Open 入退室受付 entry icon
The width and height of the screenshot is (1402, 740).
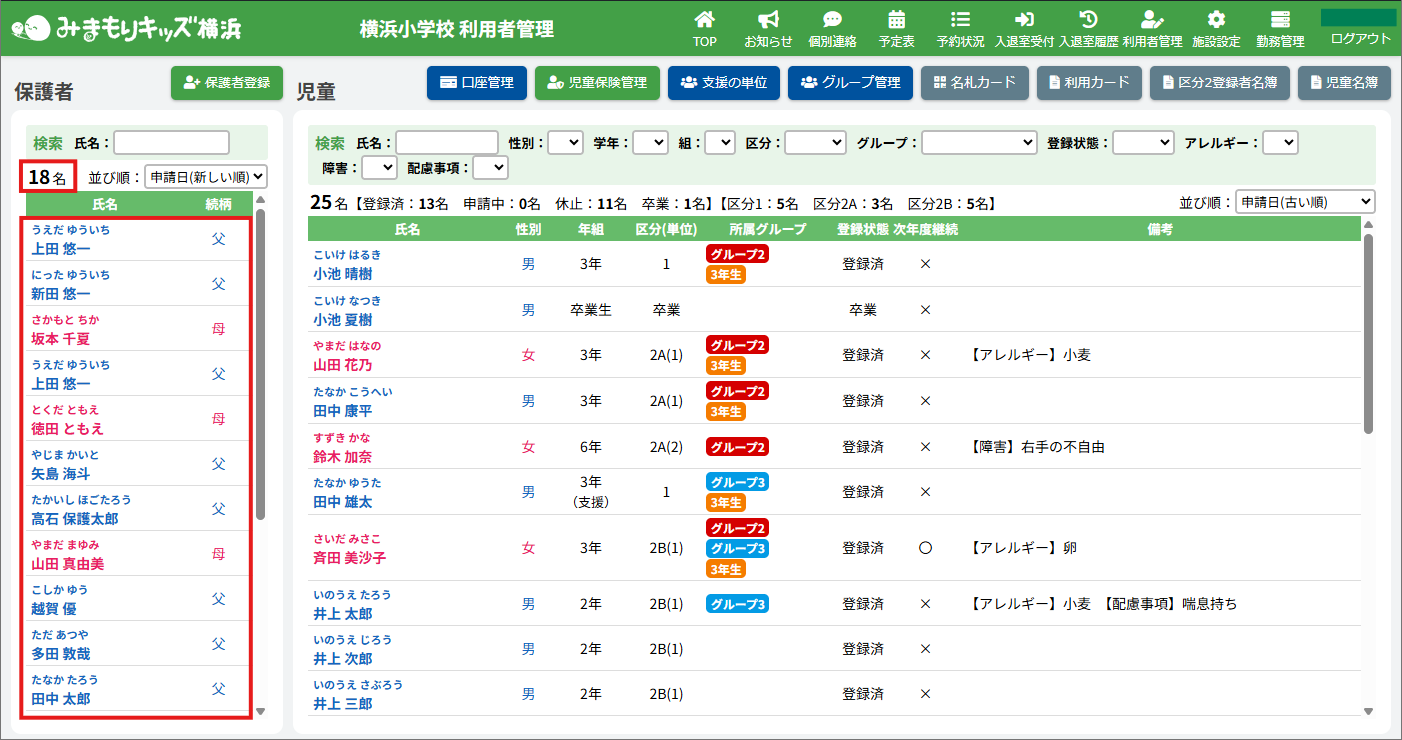tap(1024, 20)
